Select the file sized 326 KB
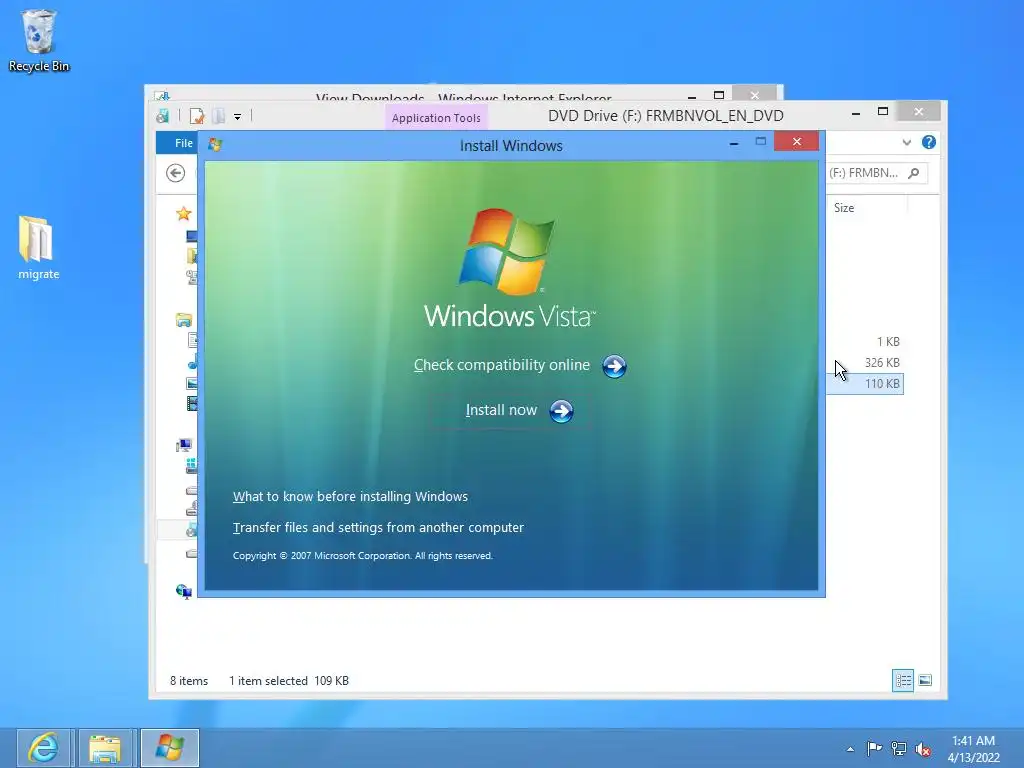 (x=882, y=362)
